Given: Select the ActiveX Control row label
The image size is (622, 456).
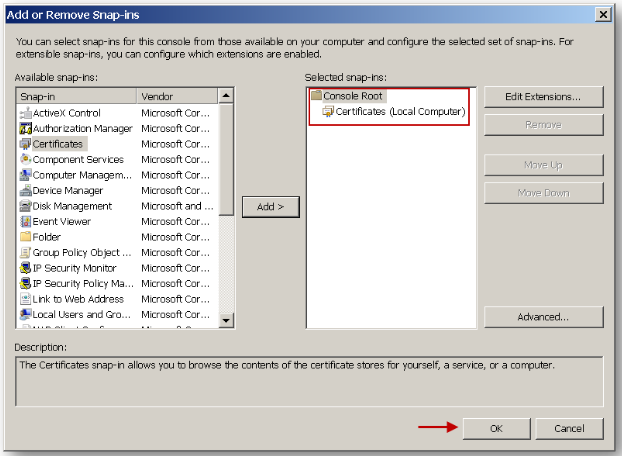Looking at the screenshot, I should 67,113.
